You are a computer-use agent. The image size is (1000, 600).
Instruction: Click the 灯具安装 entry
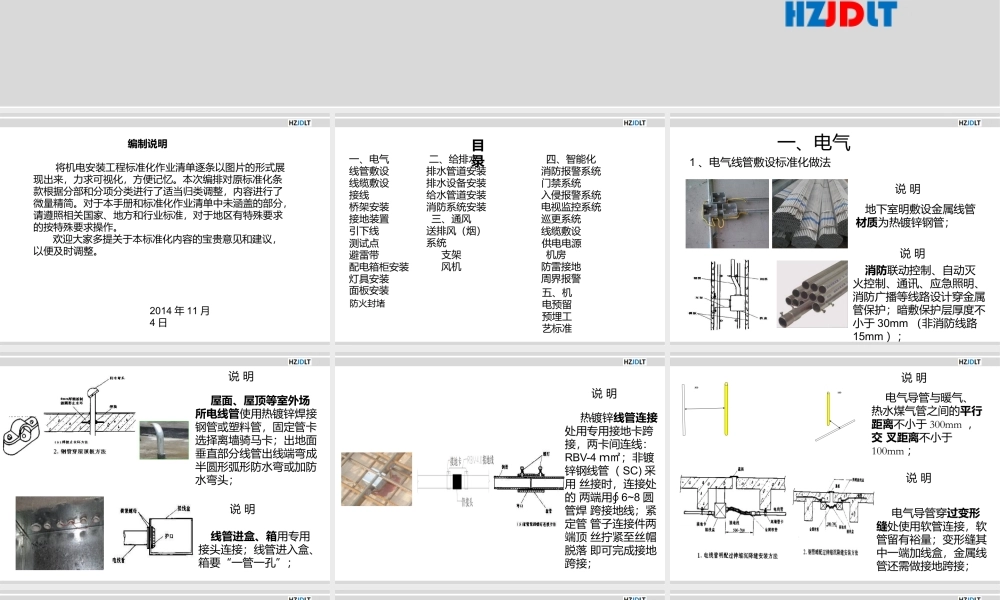click(369, 279)
